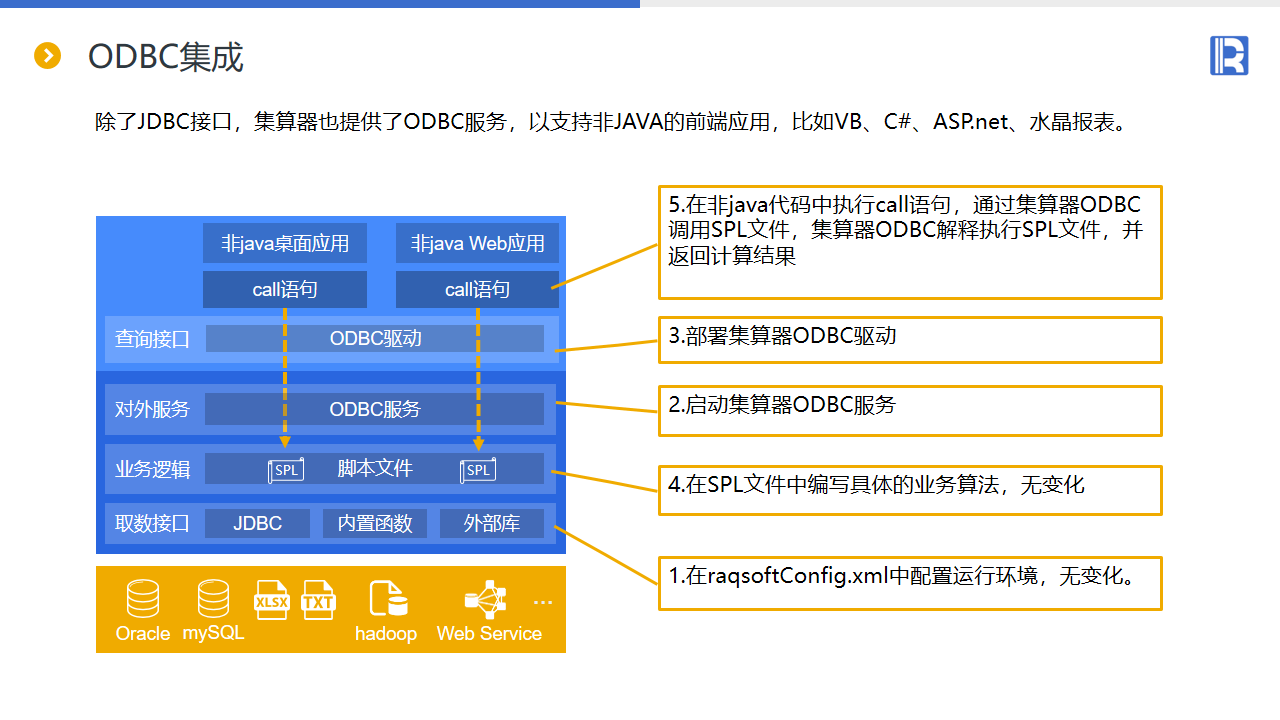
Task: Select the 外部库 box
Action: pos(492,523)
